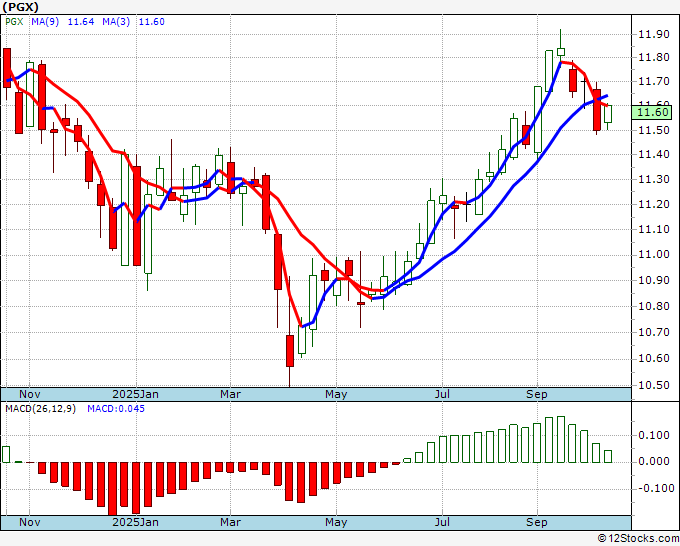Click Jul on the MACD panel time axis

442,522
